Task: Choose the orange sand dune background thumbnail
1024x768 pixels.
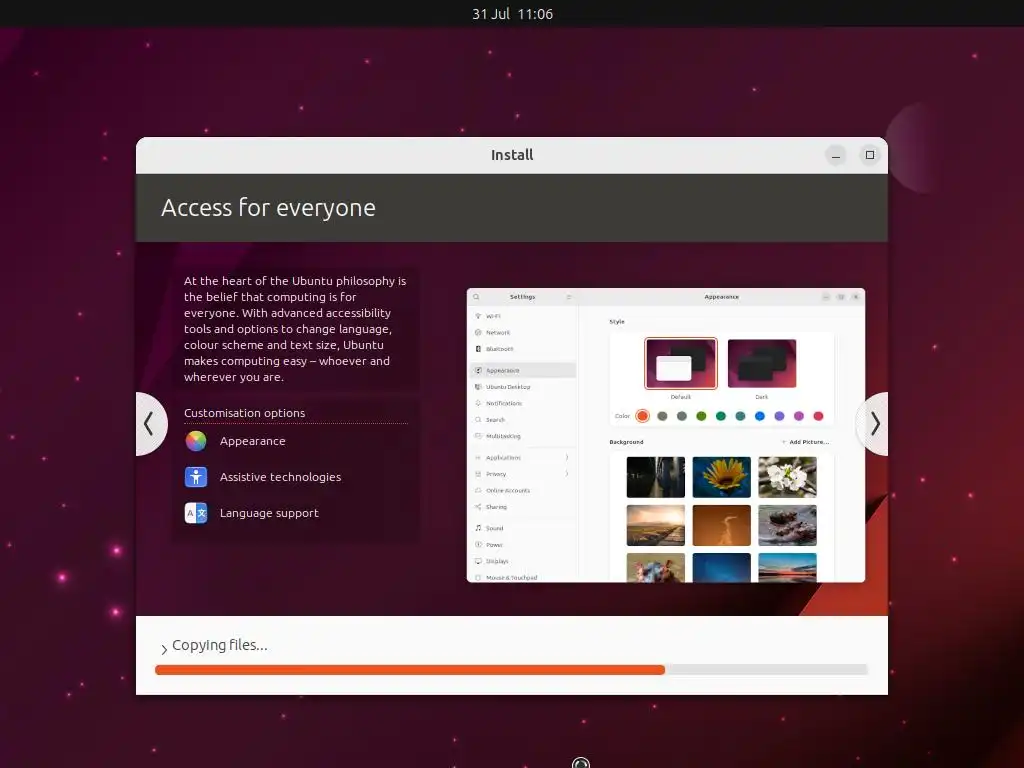Action: click(722, 525)
